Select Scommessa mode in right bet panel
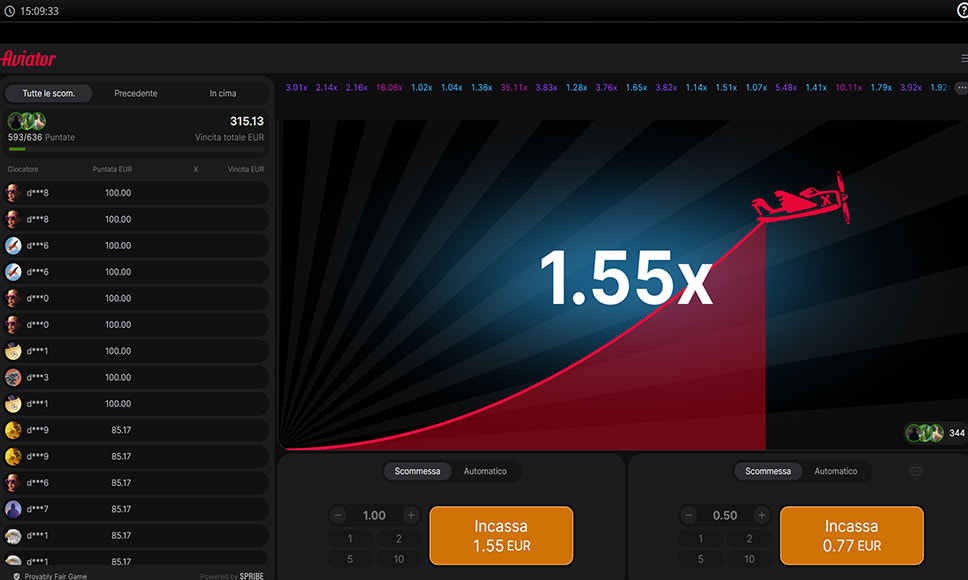This screenshot has height=580, width=968. pos(768,471)
